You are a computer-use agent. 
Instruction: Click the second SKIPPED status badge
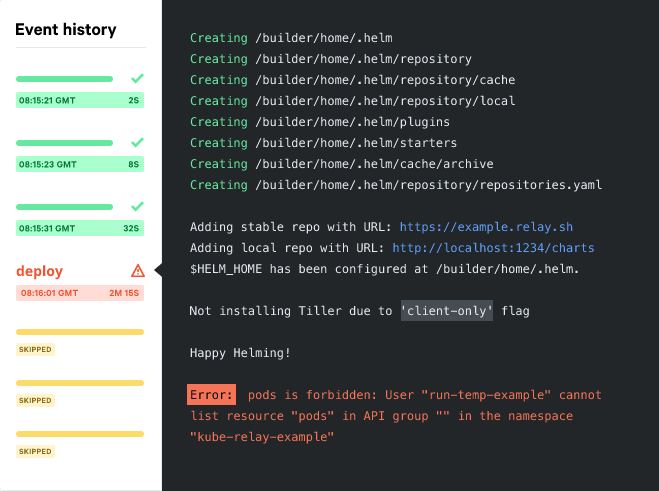[35, 400]
